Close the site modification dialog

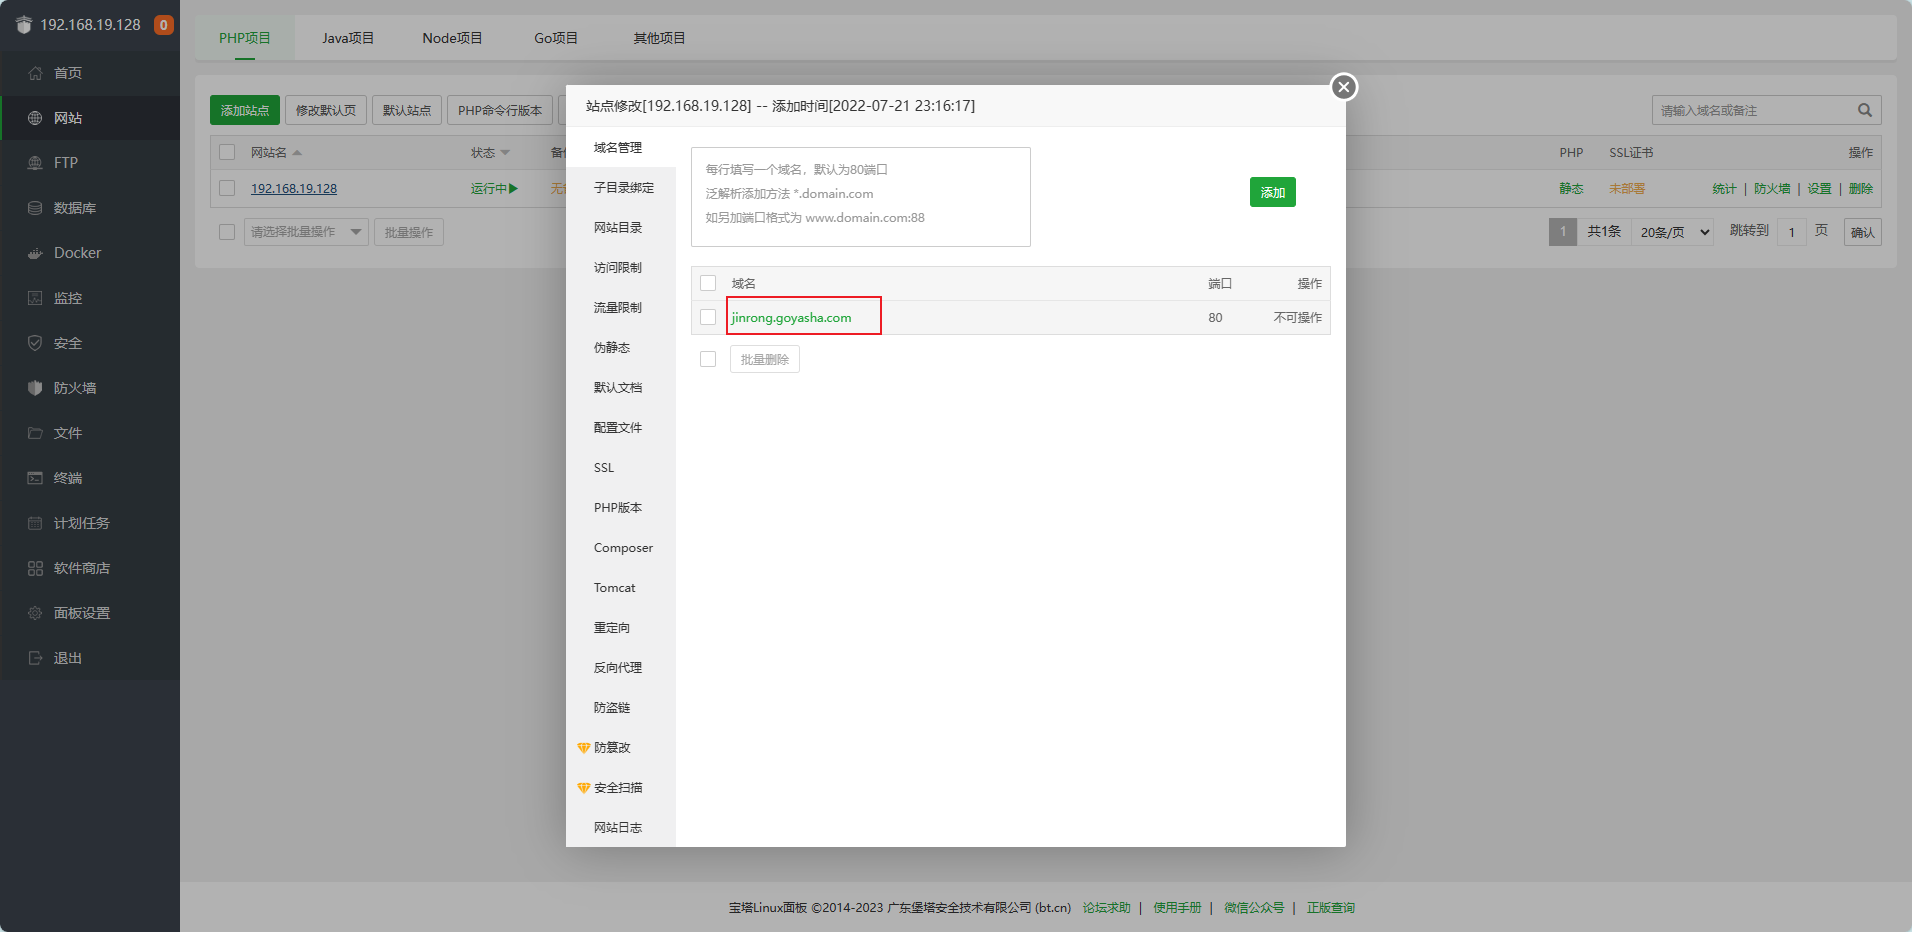tap(1344, 87)
